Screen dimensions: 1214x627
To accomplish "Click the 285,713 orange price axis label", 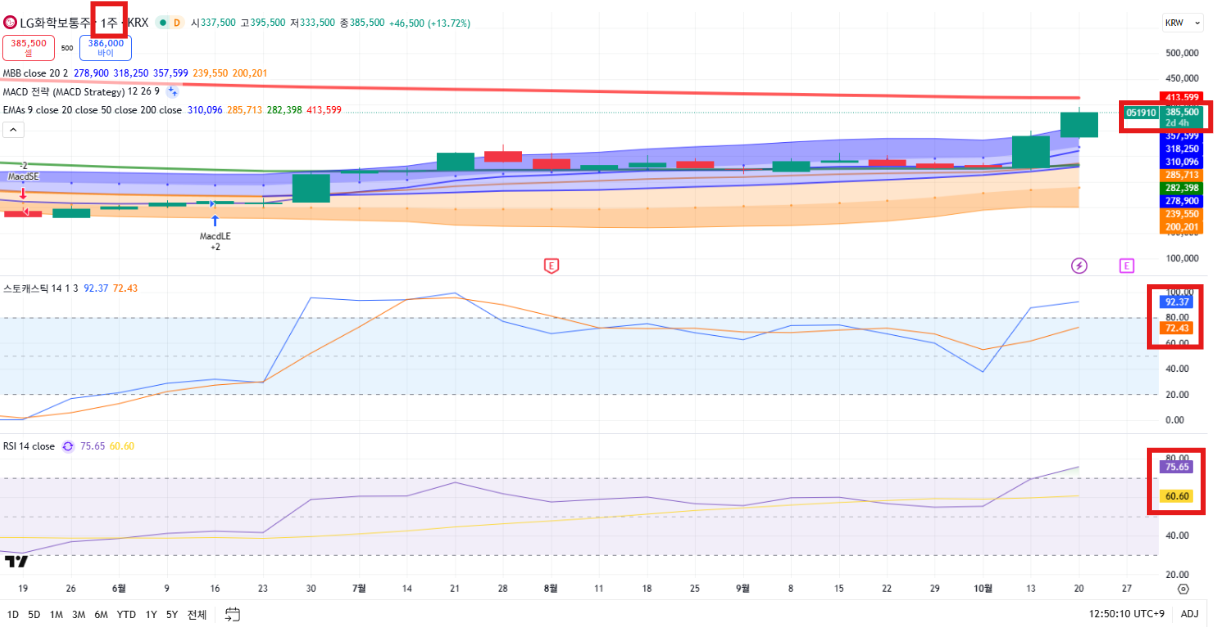I will pos(1180,174).
